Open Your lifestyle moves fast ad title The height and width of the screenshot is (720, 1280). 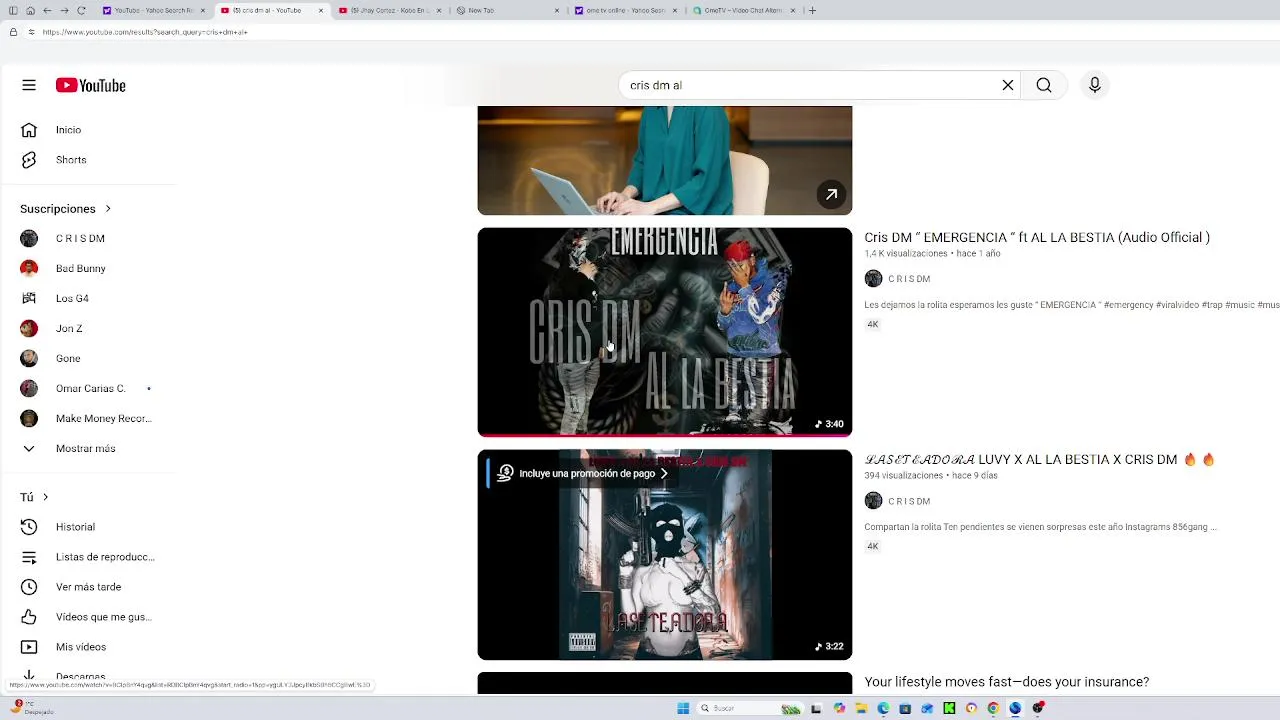point(1007,682)
